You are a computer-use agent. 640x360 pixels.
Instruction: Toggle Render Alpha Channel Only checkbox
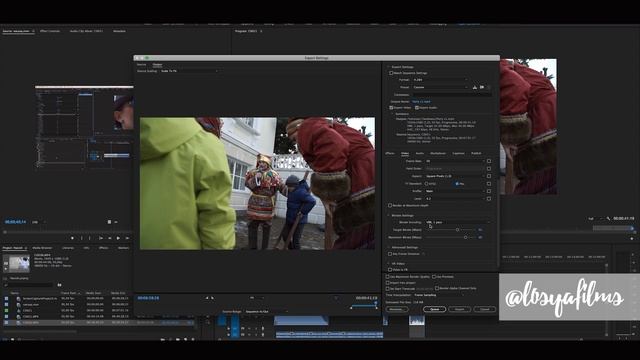coord(437,288)
